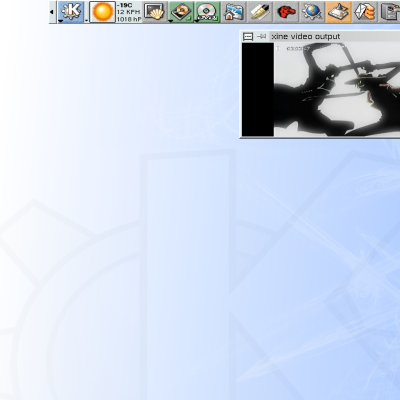Click the xine video output title bar

pyautogui.click(x=335, y=37)
